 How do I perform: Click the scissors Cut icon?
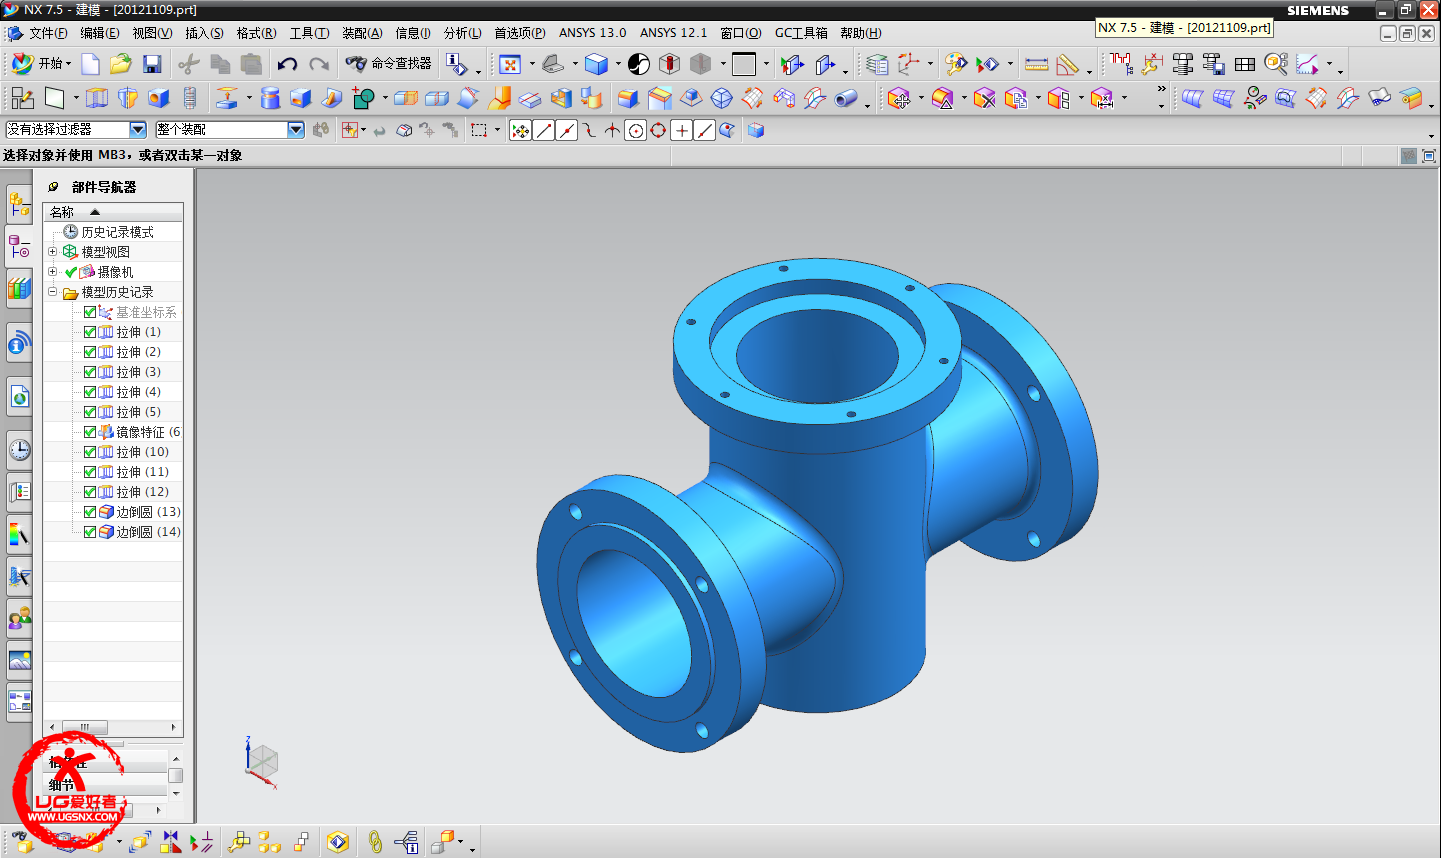(x=188, y=65)
